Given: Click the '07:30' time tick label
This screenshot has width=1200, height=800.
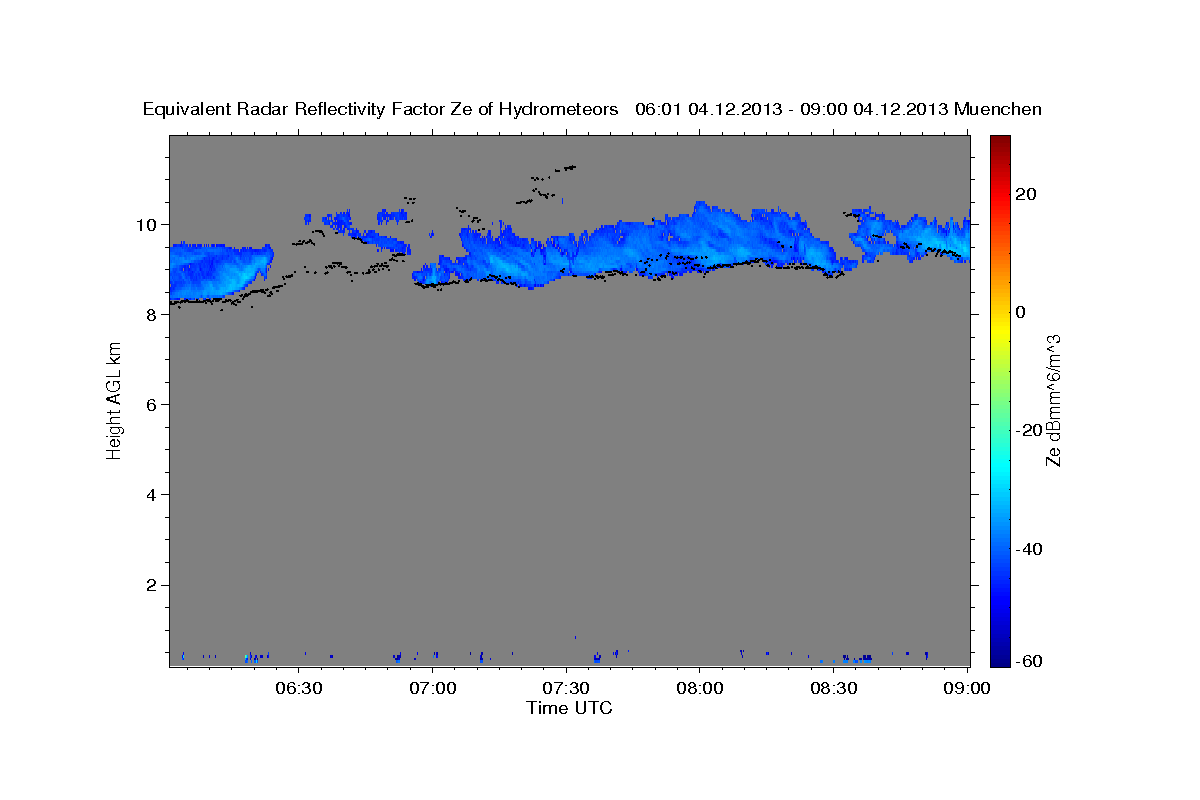Looking at the screenshot, I should [567, 689].
